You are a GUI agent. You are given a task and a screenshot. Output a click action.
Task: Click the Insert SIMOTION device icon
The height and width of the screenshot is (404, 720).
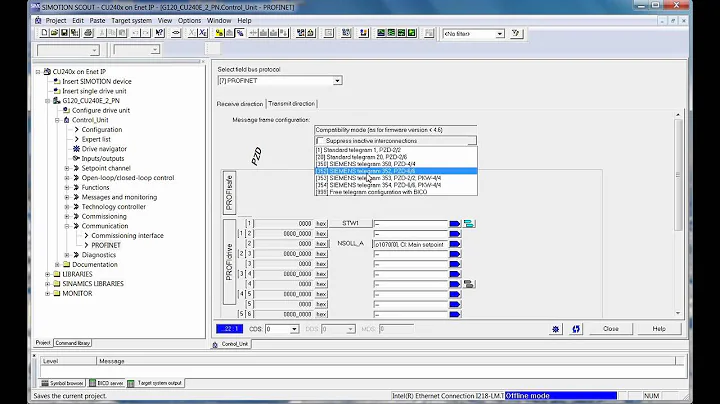click(x=57, y=81)
